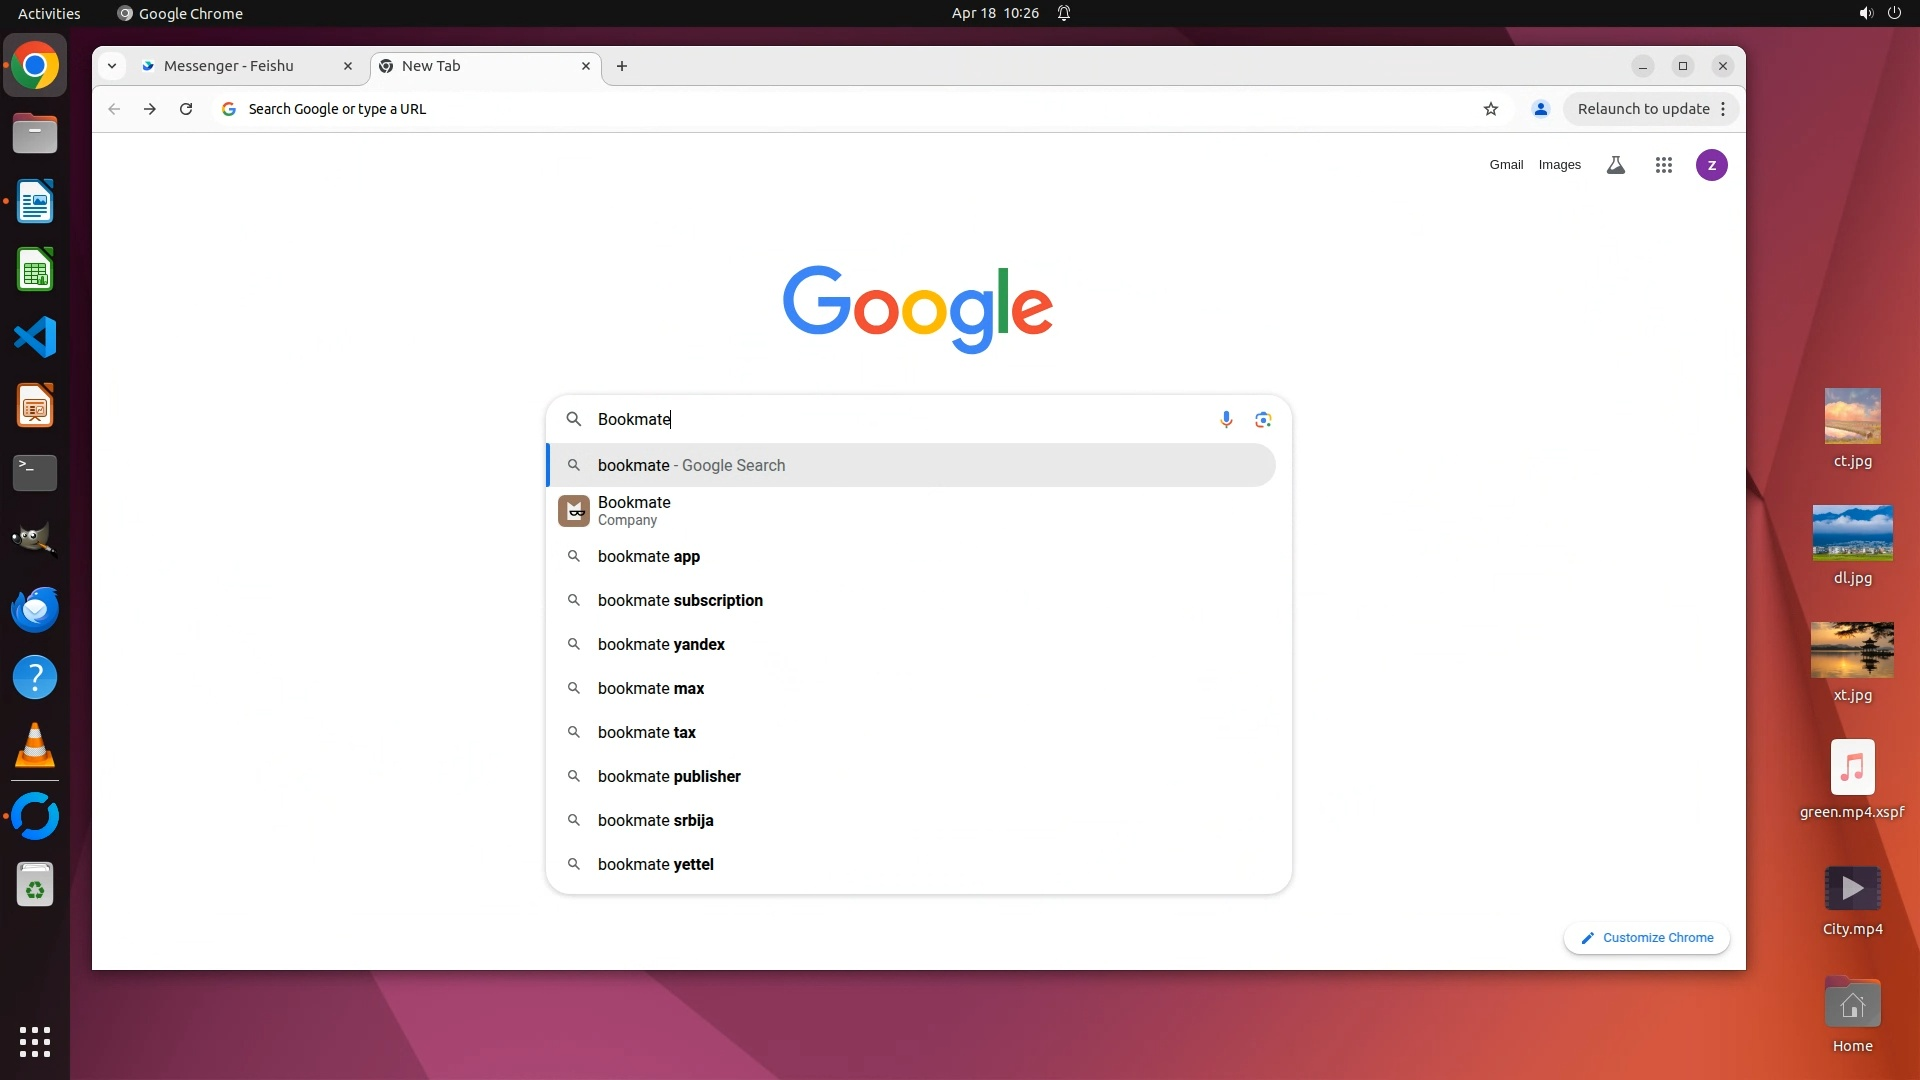The width and height of the screenshot is (1920, 1080).
Task: Open the tab search dropdown arrow
Action: coord(112,66)
